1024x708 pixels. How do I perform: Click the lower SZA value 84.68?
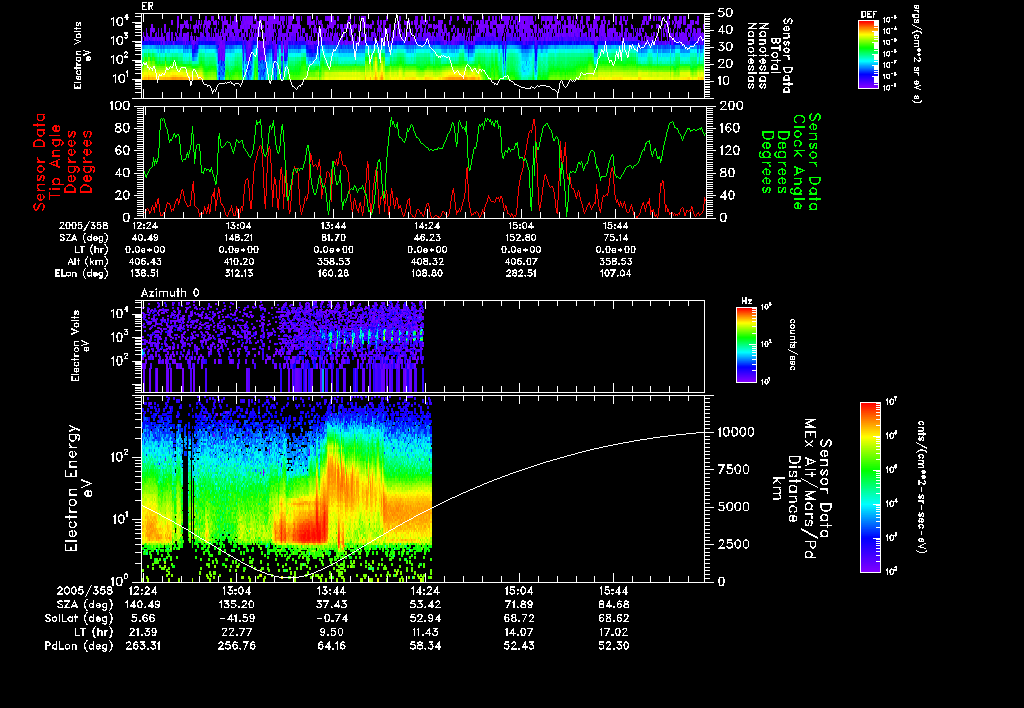(615, 605)
